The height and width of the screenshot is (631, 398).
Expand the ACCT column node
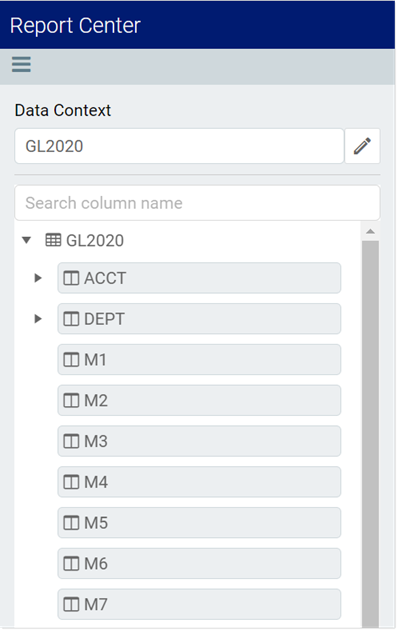(x=38, y=278)
